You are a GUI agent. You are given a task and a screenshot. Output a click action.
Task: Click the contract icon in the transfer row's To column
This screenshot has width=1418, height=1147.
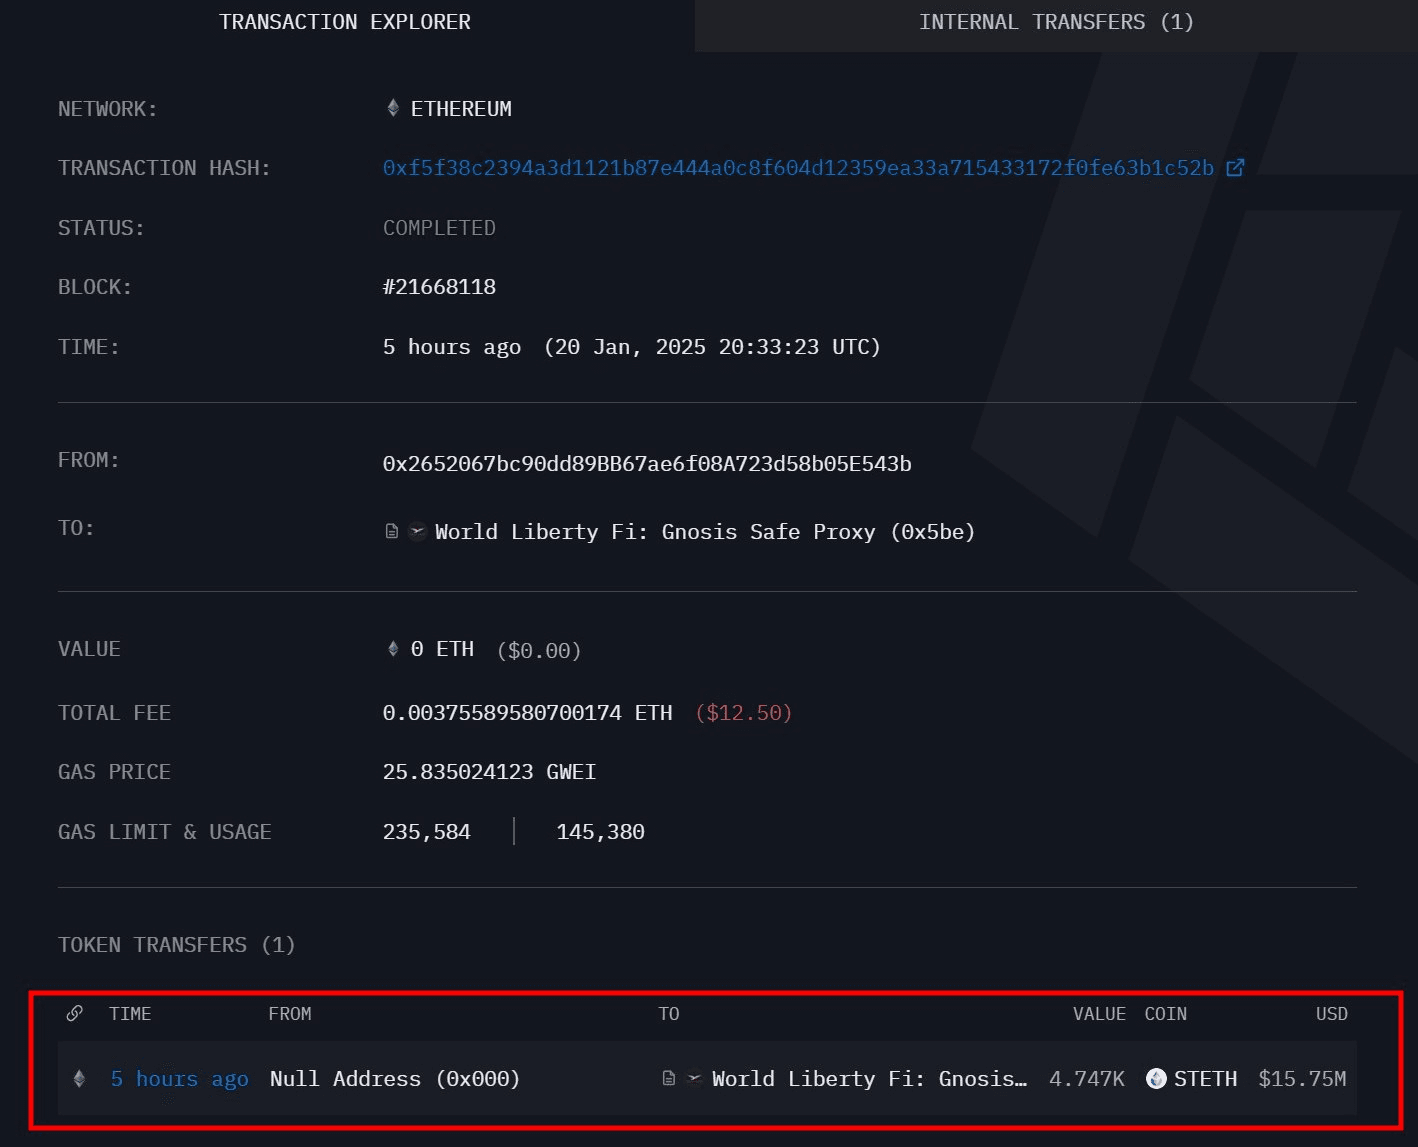click(x=669, y=1079)
